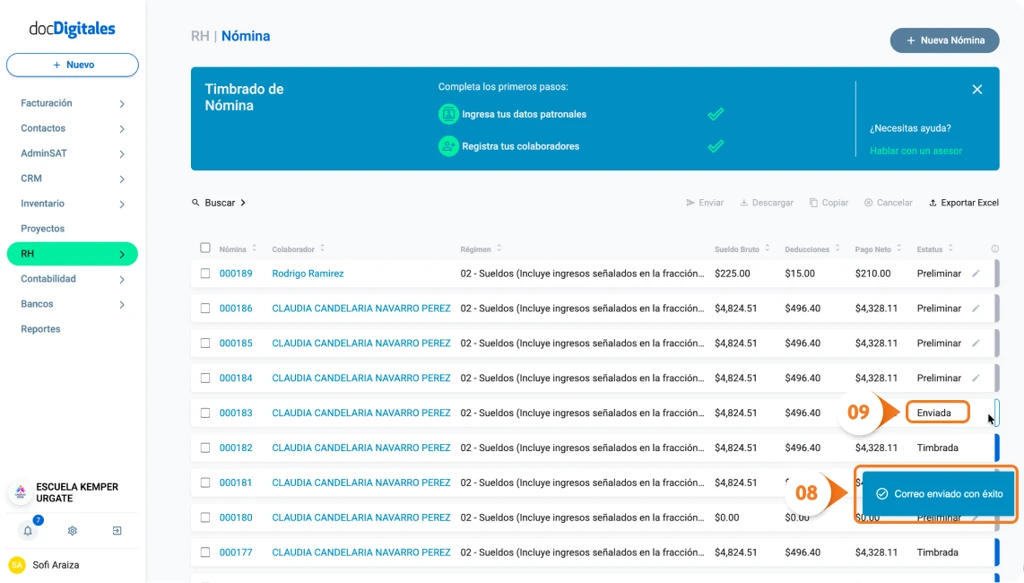Viewport: 1024px width, 583px height.
Task: Sort by the Sueldo Bruto column arrows
Action: click(x=767, y=249)
